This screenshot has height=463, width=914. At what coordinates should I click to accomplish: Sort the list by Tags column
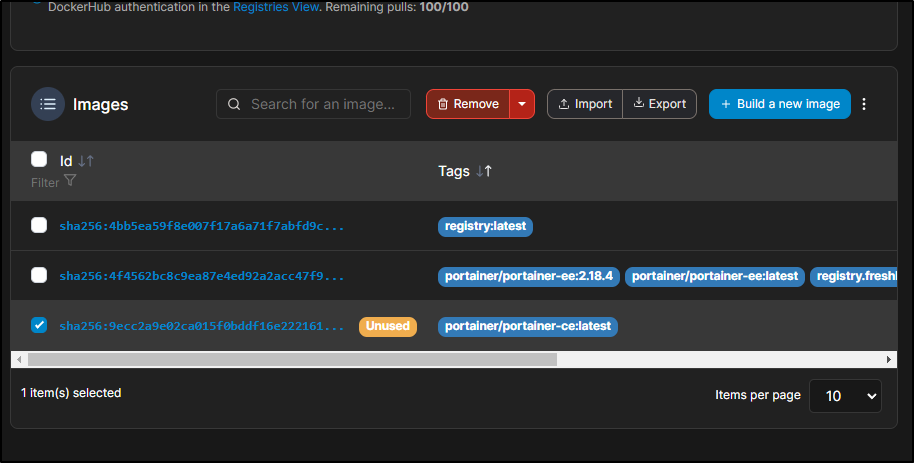coord(484,171)
